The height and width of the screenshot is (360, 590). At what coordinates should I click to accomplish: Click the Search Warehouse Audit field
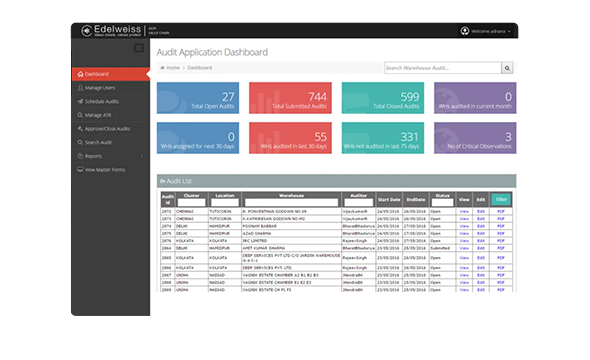(442, 68)
